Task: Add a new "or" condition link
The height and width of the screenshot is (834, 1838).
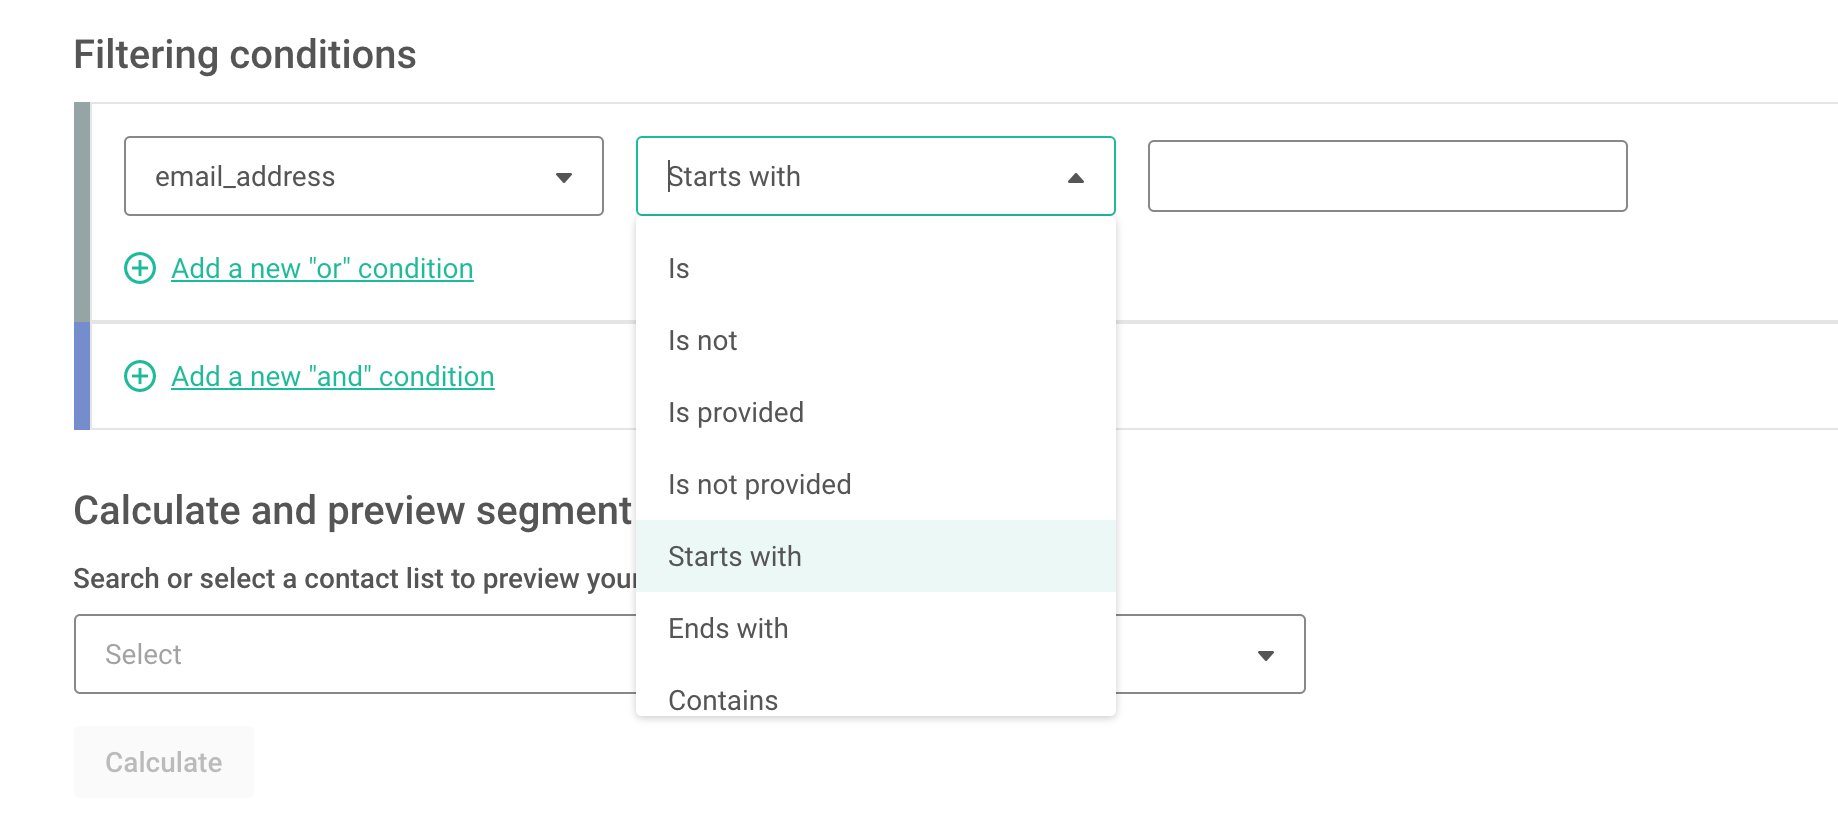Action: 322,268
